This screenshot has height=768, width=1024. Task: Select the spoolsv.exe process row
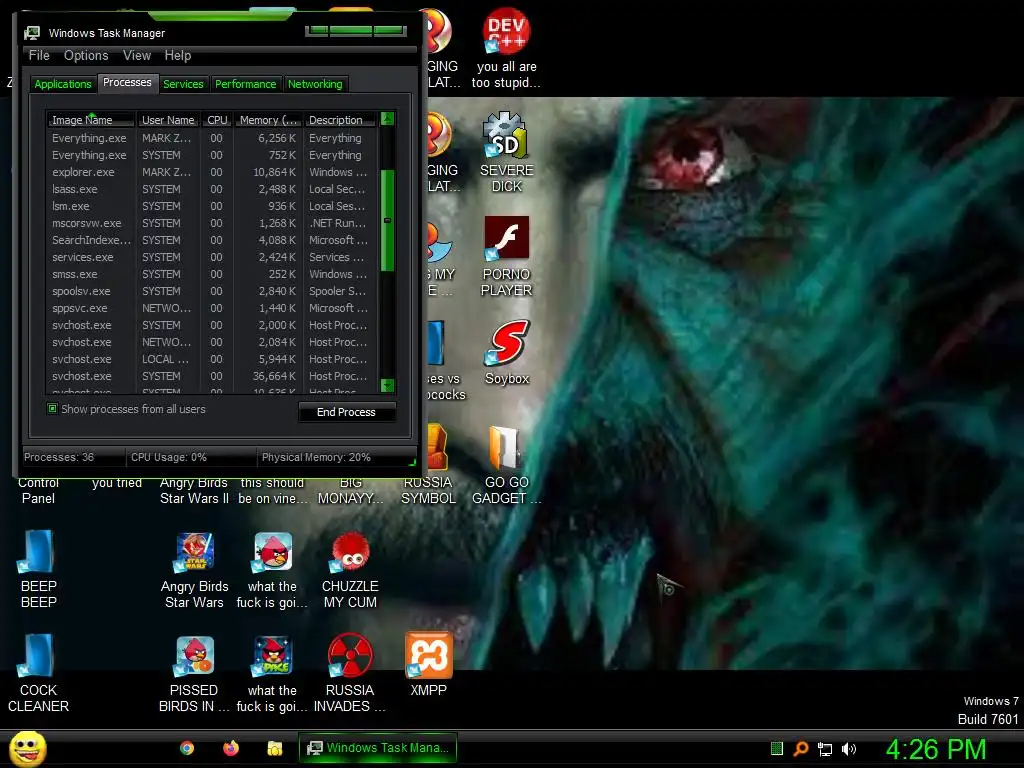click(212, 291)
